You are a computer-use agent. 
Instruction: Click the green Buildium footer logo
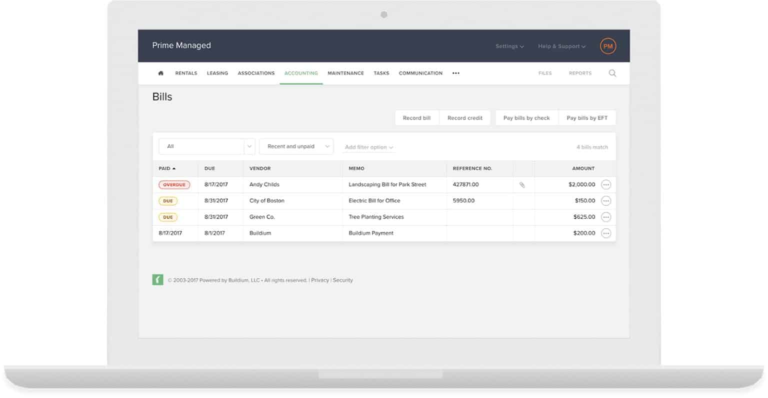[x=158, y=280]
